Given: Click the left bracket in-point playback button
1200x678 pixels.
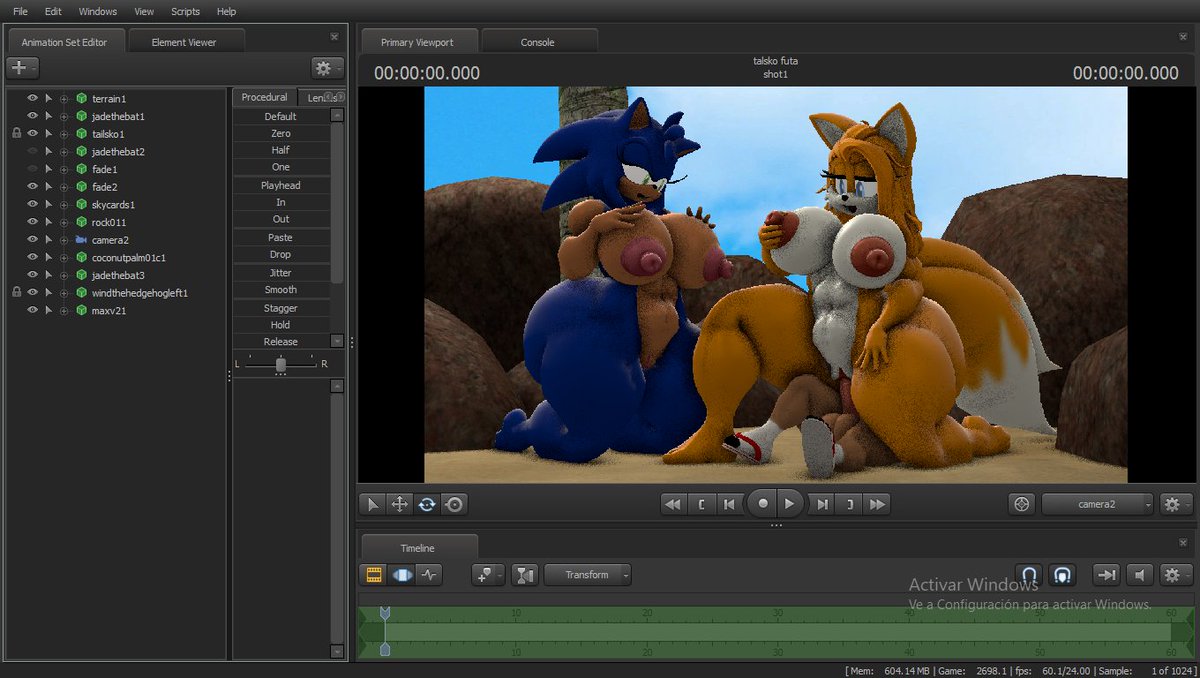Looking at the screenshot, I should [x=702, y=505].
